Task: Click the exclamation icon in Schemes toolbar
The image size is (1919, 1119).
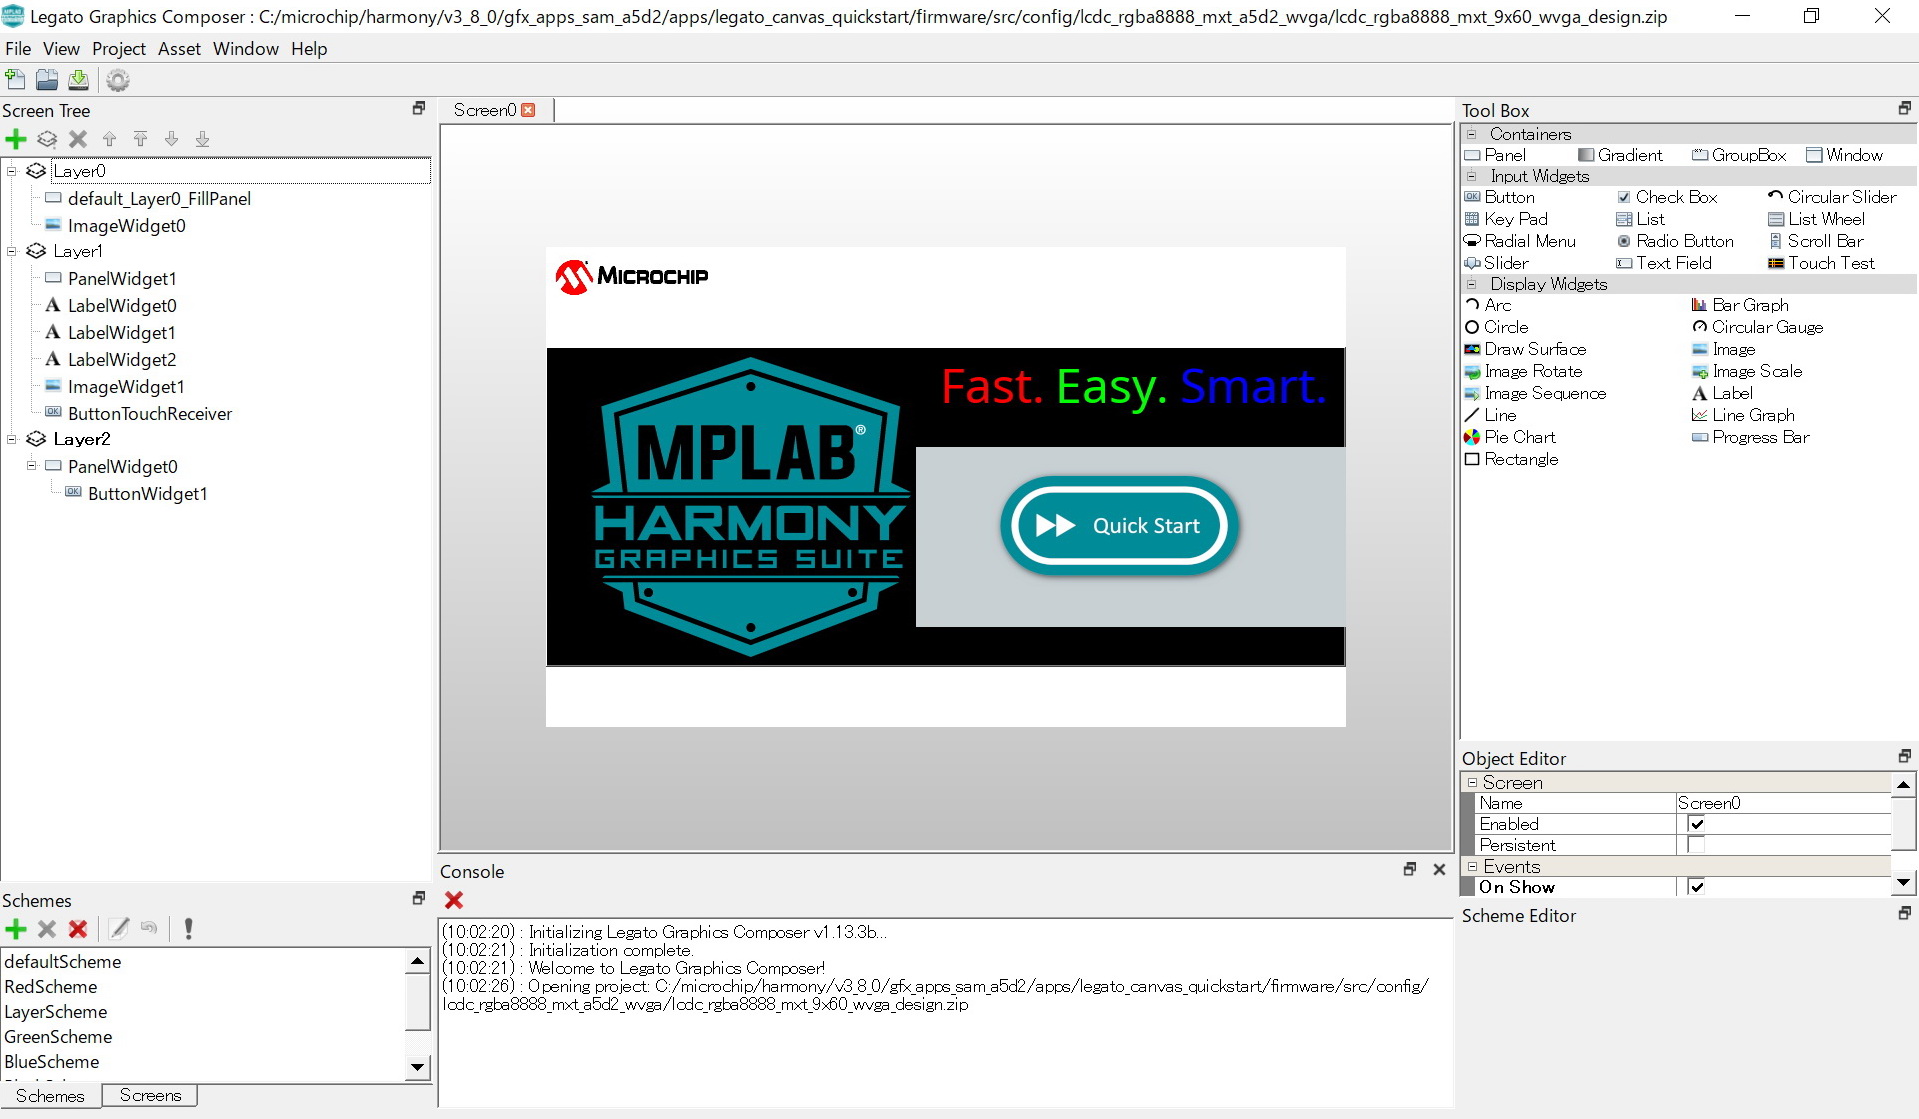Action: click(188, 929)
